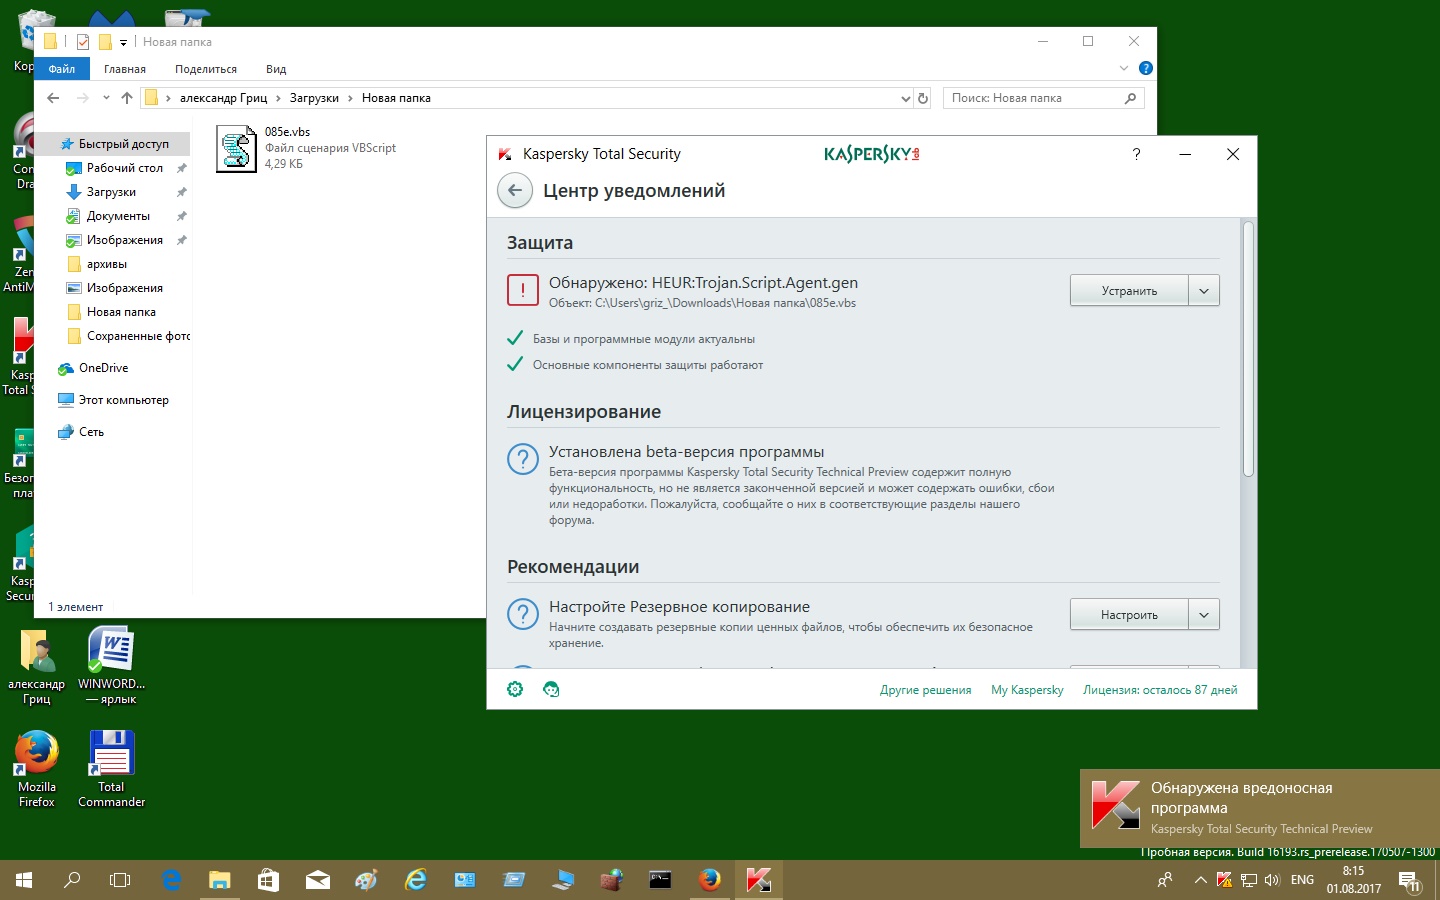Expand breadcrumb chevron after Загрузки
Image resolution: width=1440 pixels, height=900 pixels.
tap(350, 98)
